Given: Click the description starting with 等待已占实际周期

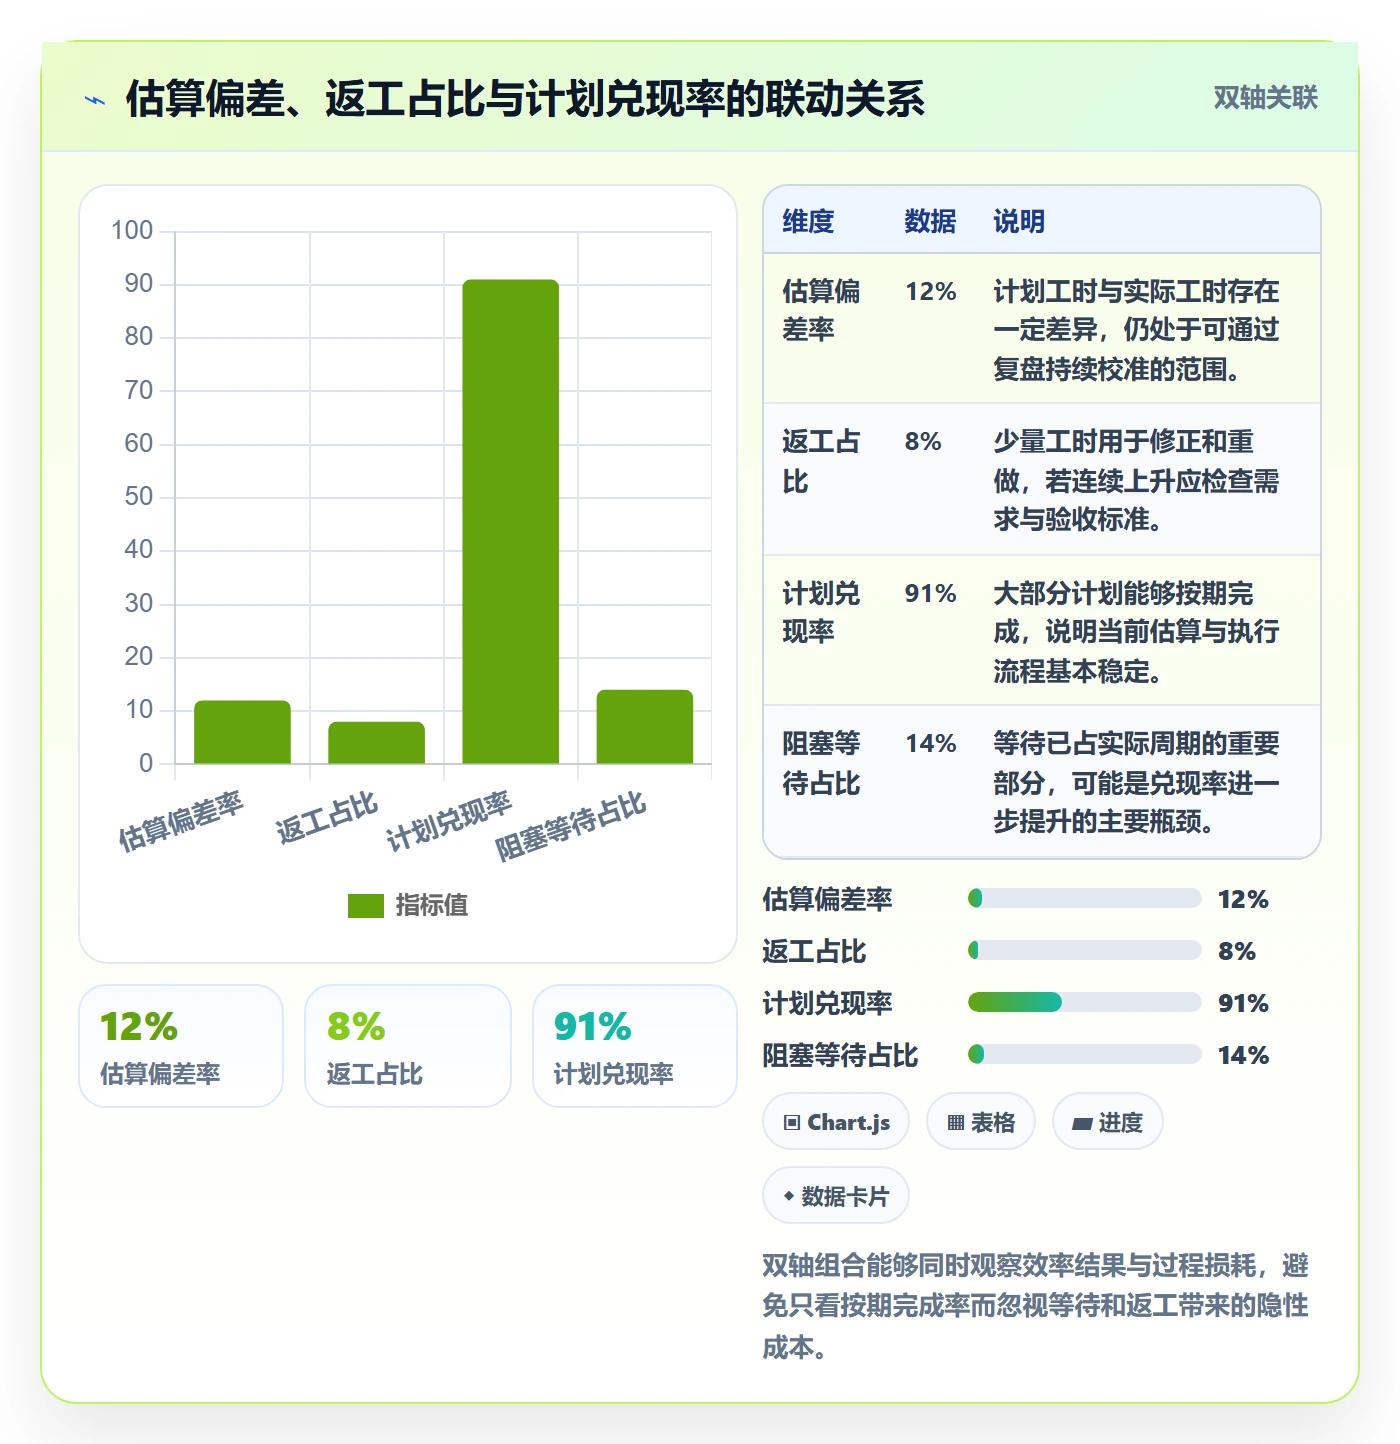Looking at the screenshot, I should coord(1136,783).
